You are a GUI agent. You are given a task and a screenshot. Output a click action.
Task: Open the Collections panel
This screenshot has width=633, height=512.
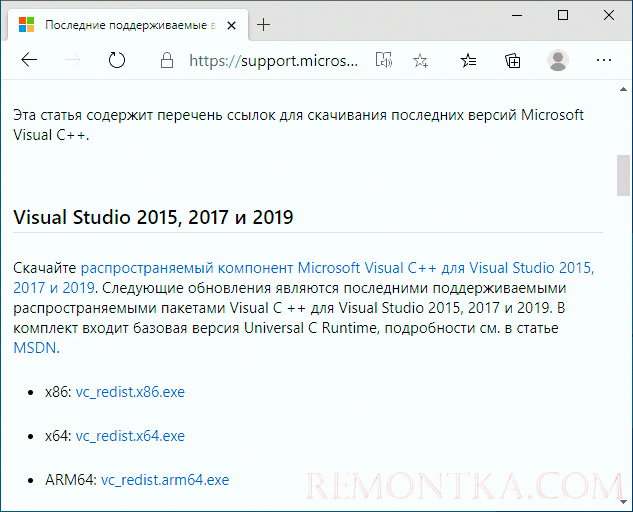tap(513, 61)
